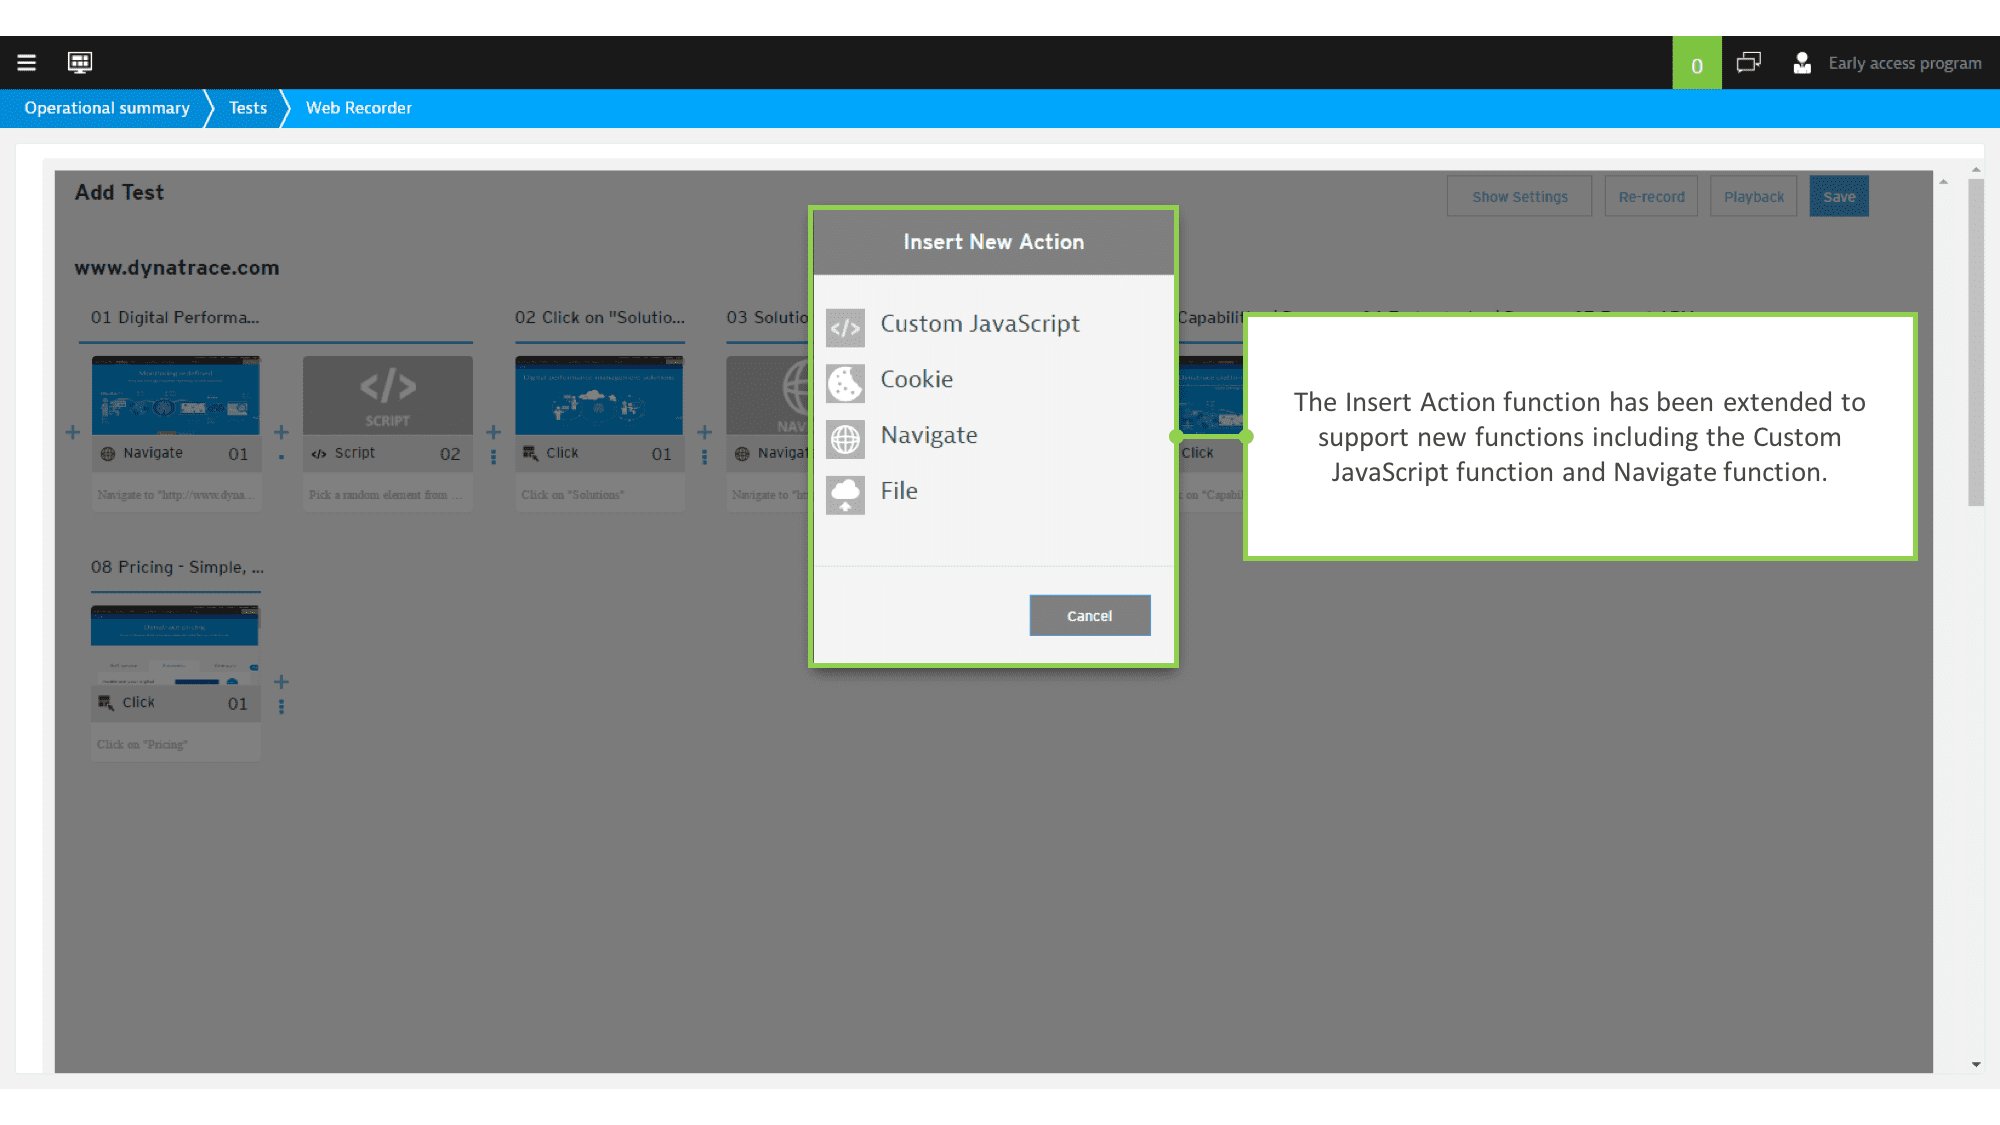The image size is (2000, 1125).
Task: Click the Custom JavaScript code icon
Action: [845, 327]
